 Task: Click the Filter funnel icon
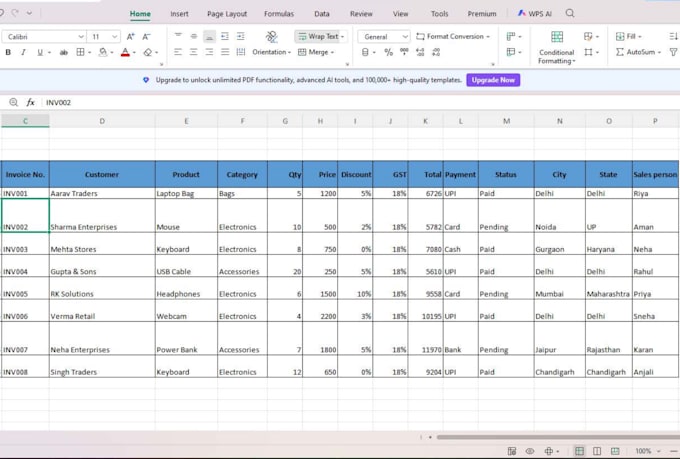click(x=673, y=52)
